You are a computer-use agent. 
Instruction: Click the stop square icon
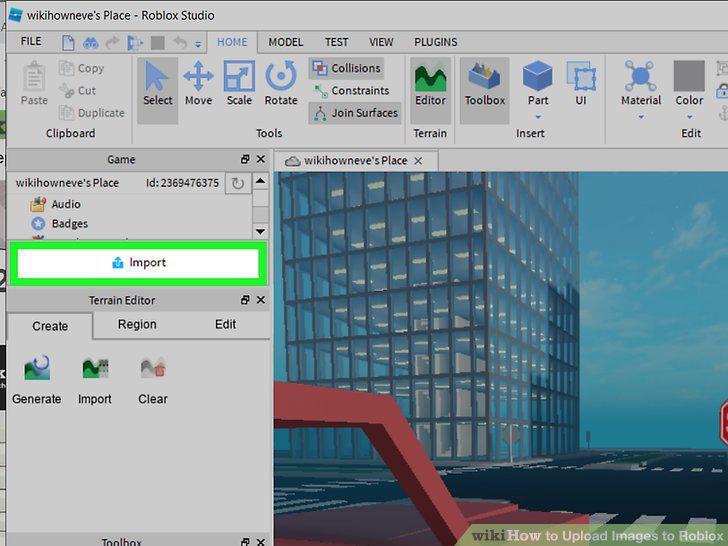pos(157,43)
